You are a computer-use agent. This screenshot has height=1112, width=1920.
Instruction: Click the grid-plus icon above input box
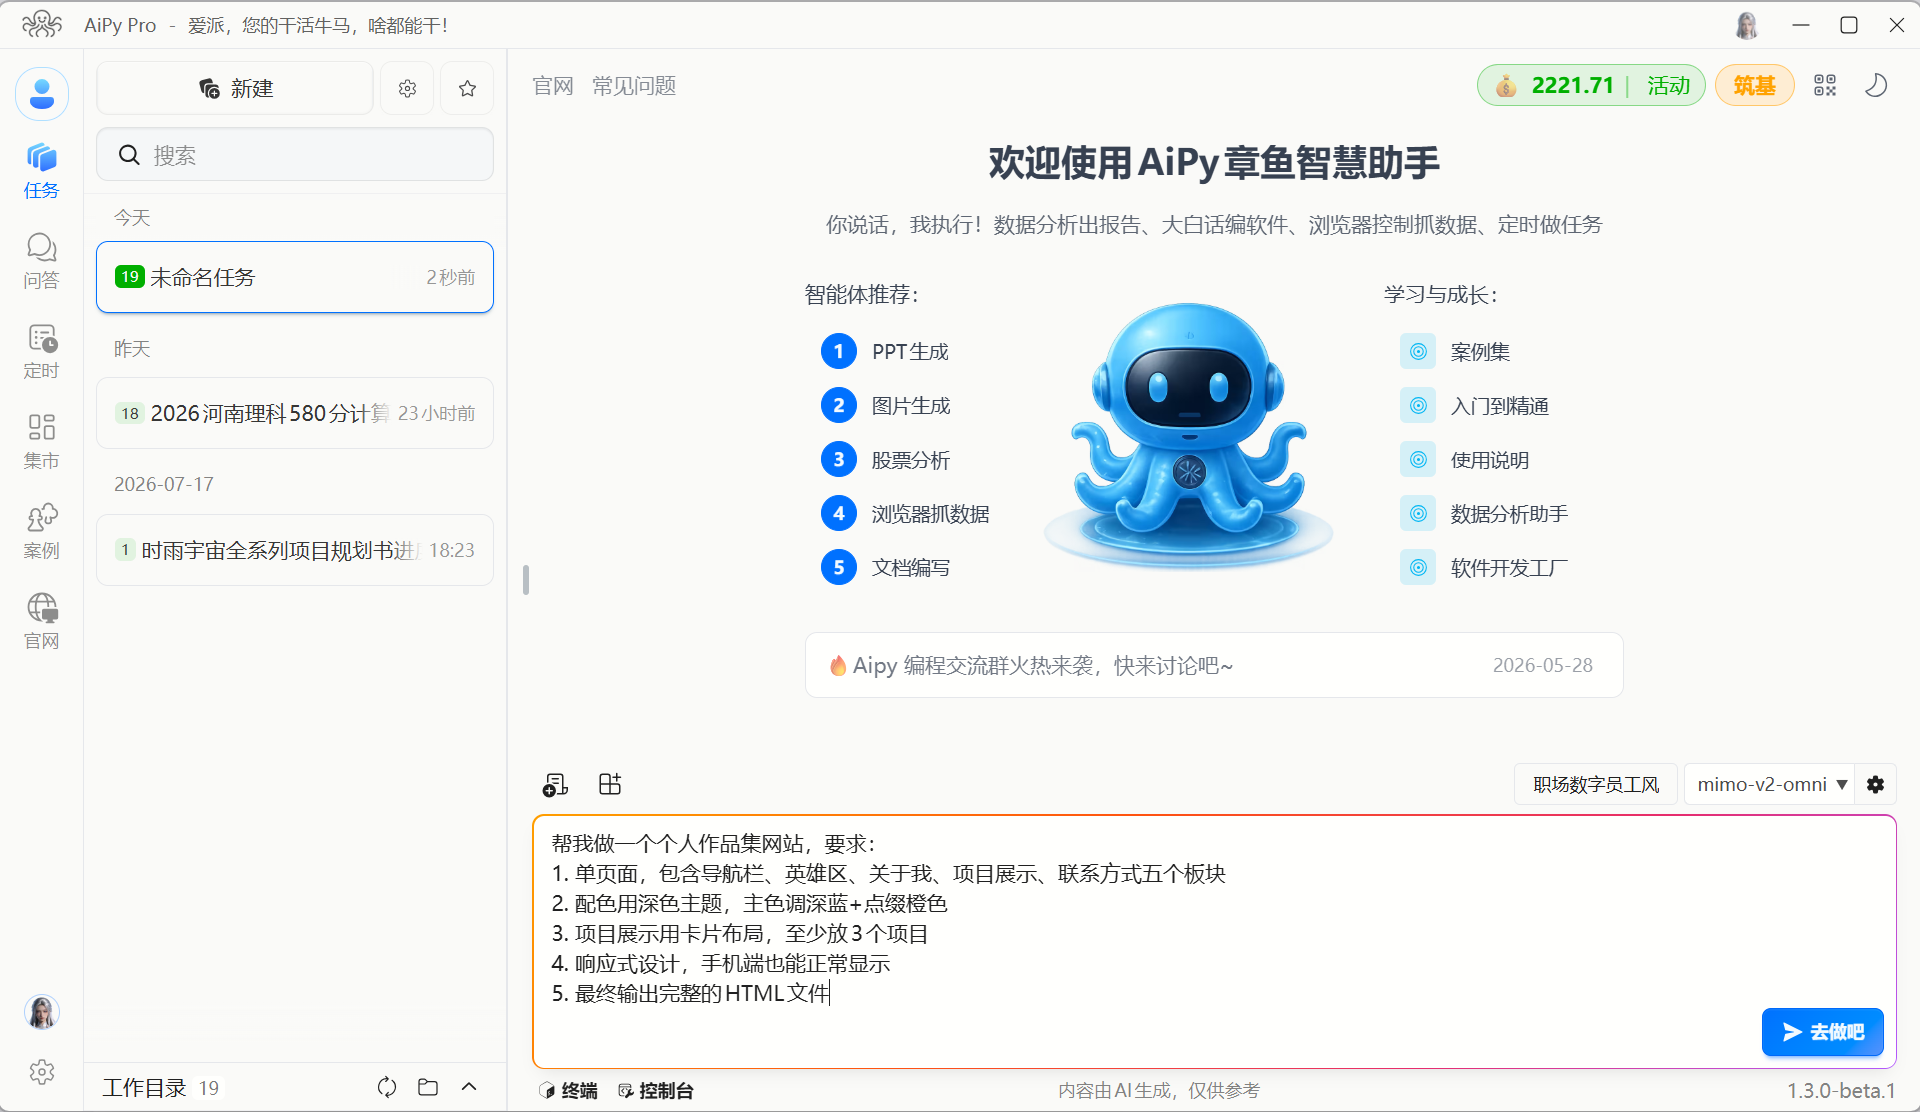tap(610, 784)
